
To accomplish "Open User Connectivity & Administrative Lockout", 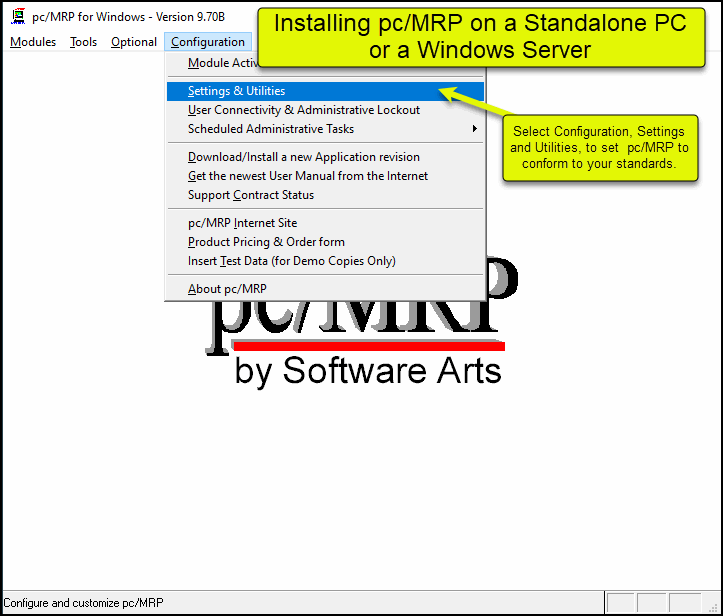I will pos(325,110).
